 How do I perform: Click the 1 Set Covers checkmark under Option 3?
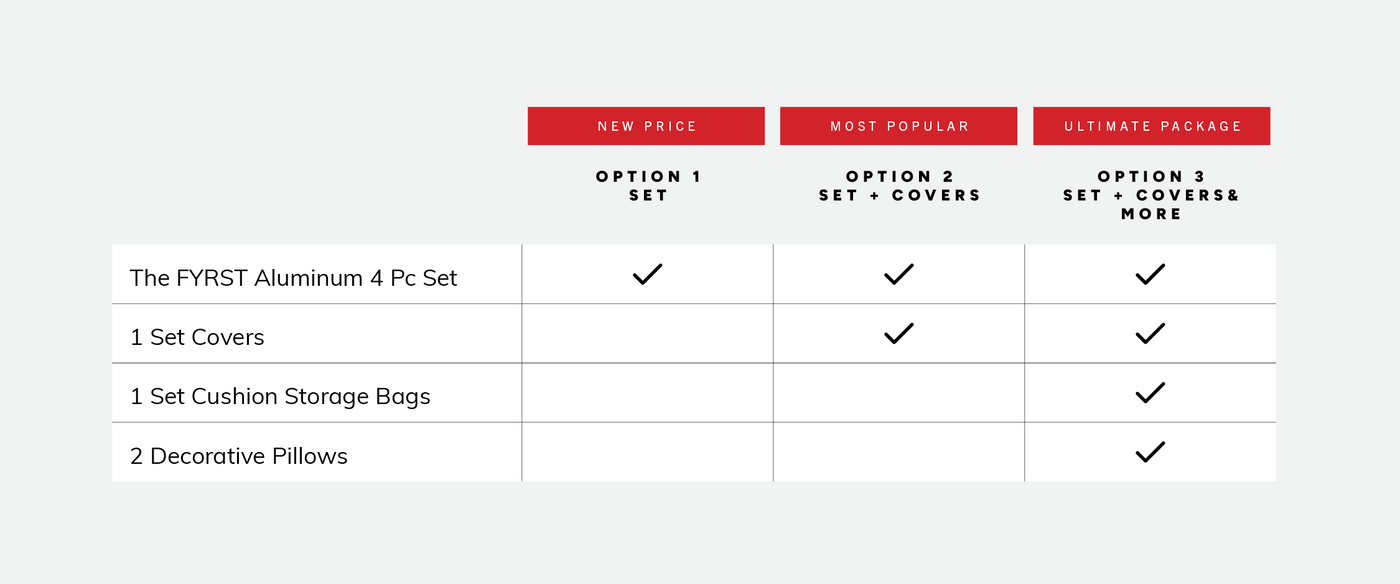point(1150,333)
